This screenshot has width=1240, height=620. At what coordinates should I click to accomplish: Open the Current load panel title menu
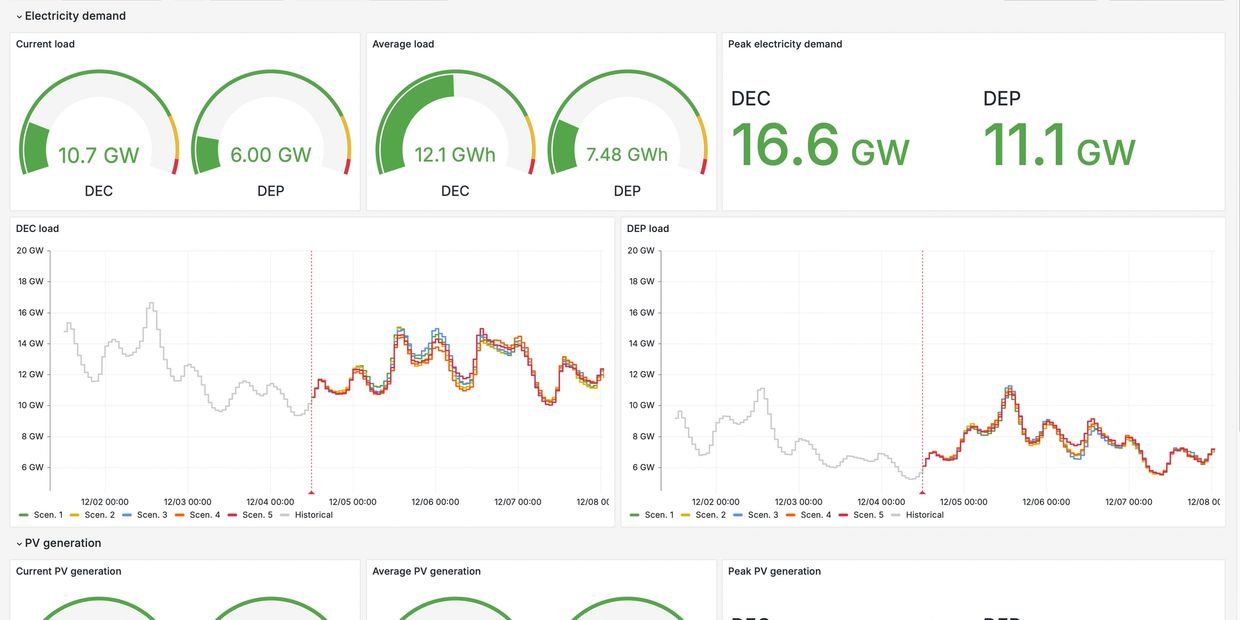click(x=45, y=44)
